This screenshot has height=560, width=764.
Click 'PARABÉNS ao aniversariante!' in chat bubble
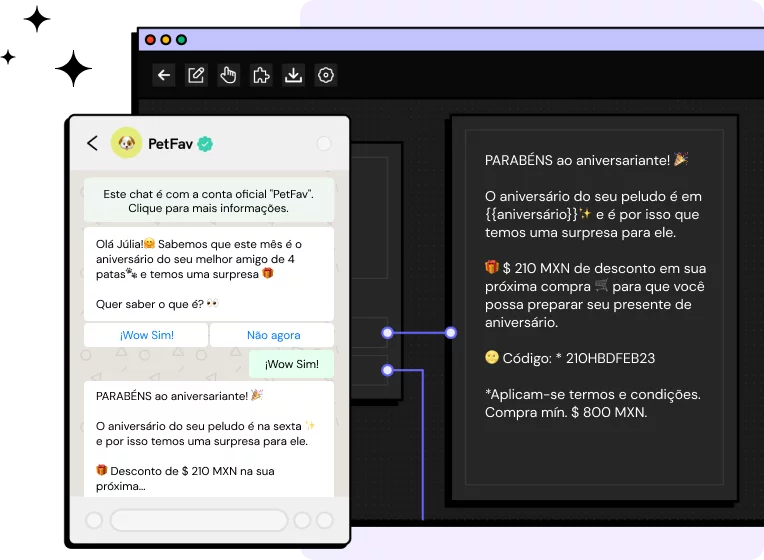172,396
